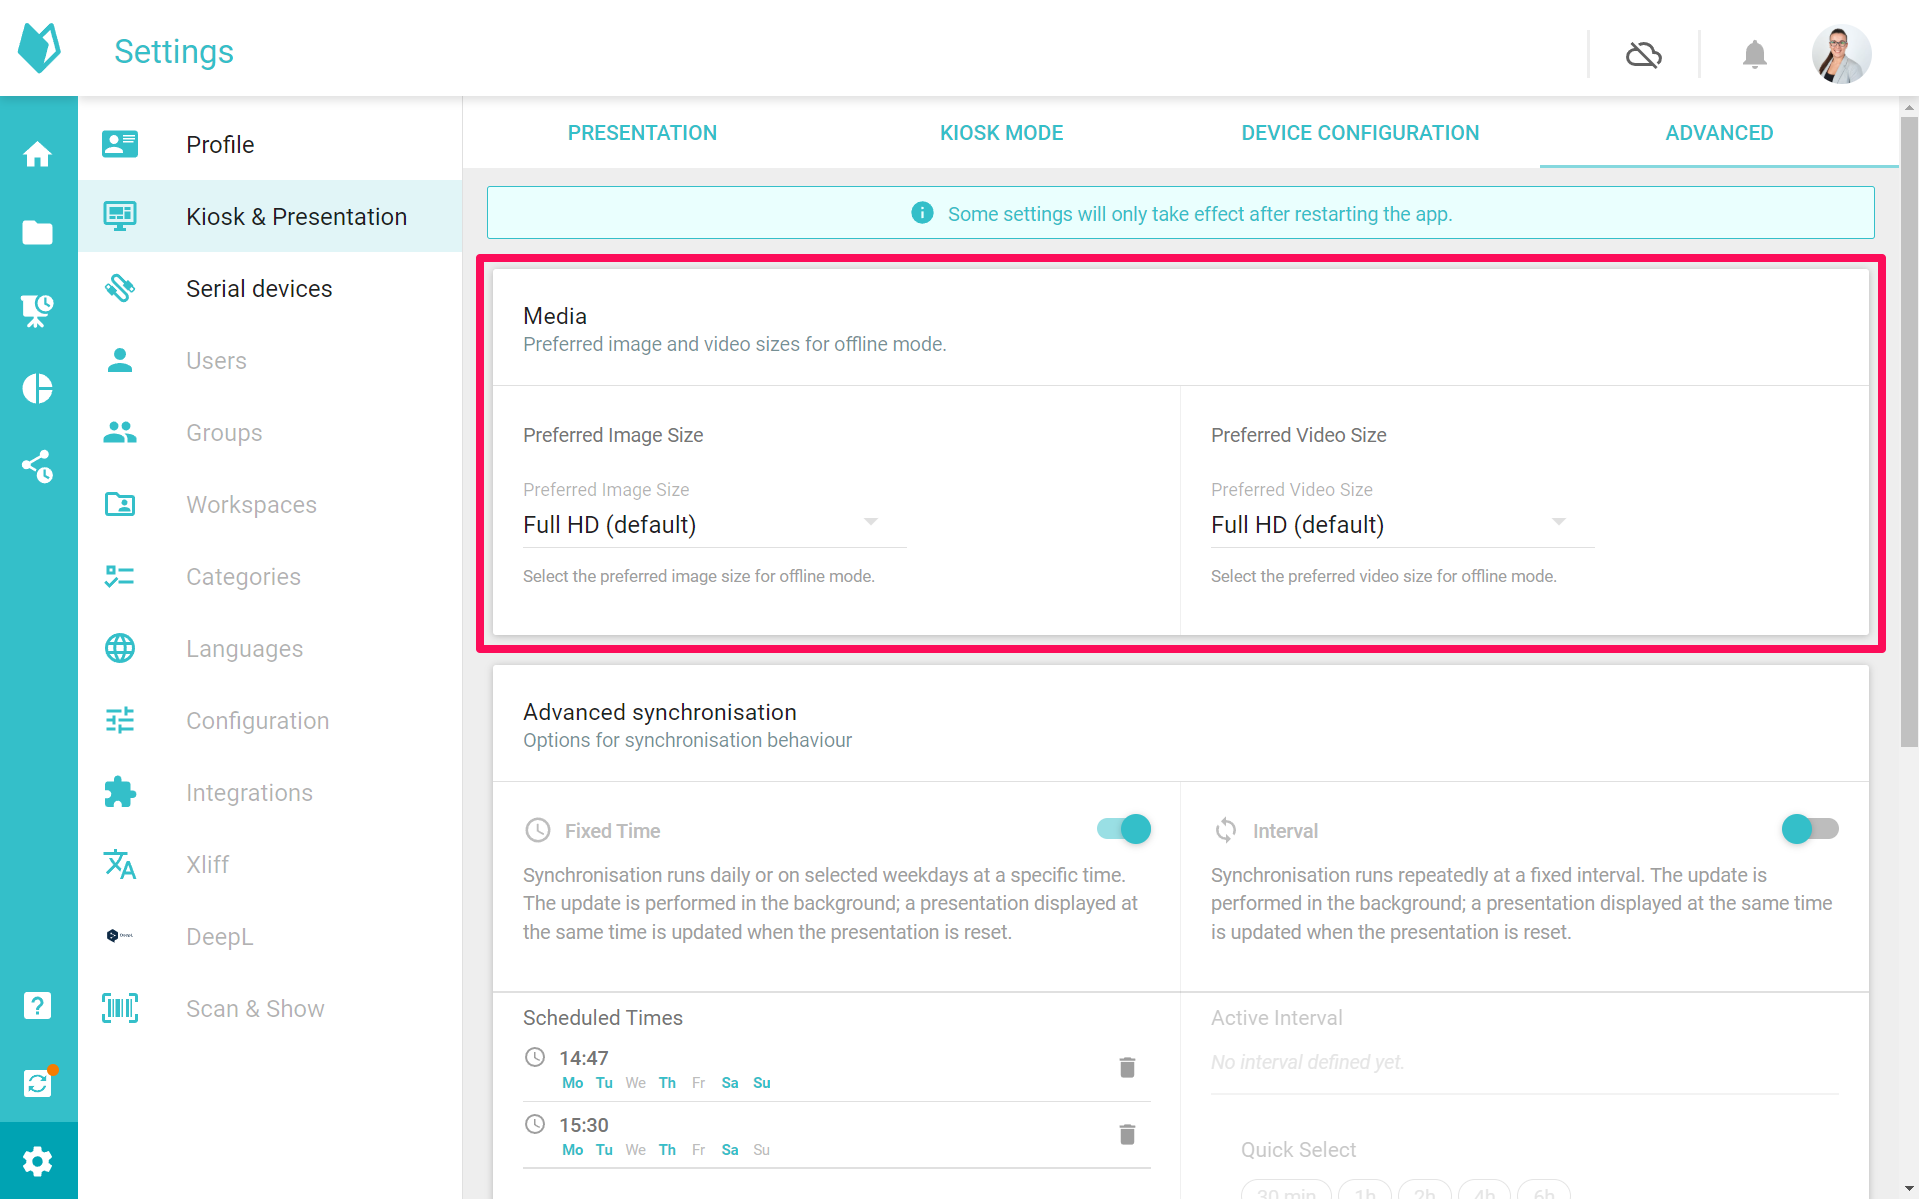
Task: Toggle the Interval switch
Action: pos(1810,829)
